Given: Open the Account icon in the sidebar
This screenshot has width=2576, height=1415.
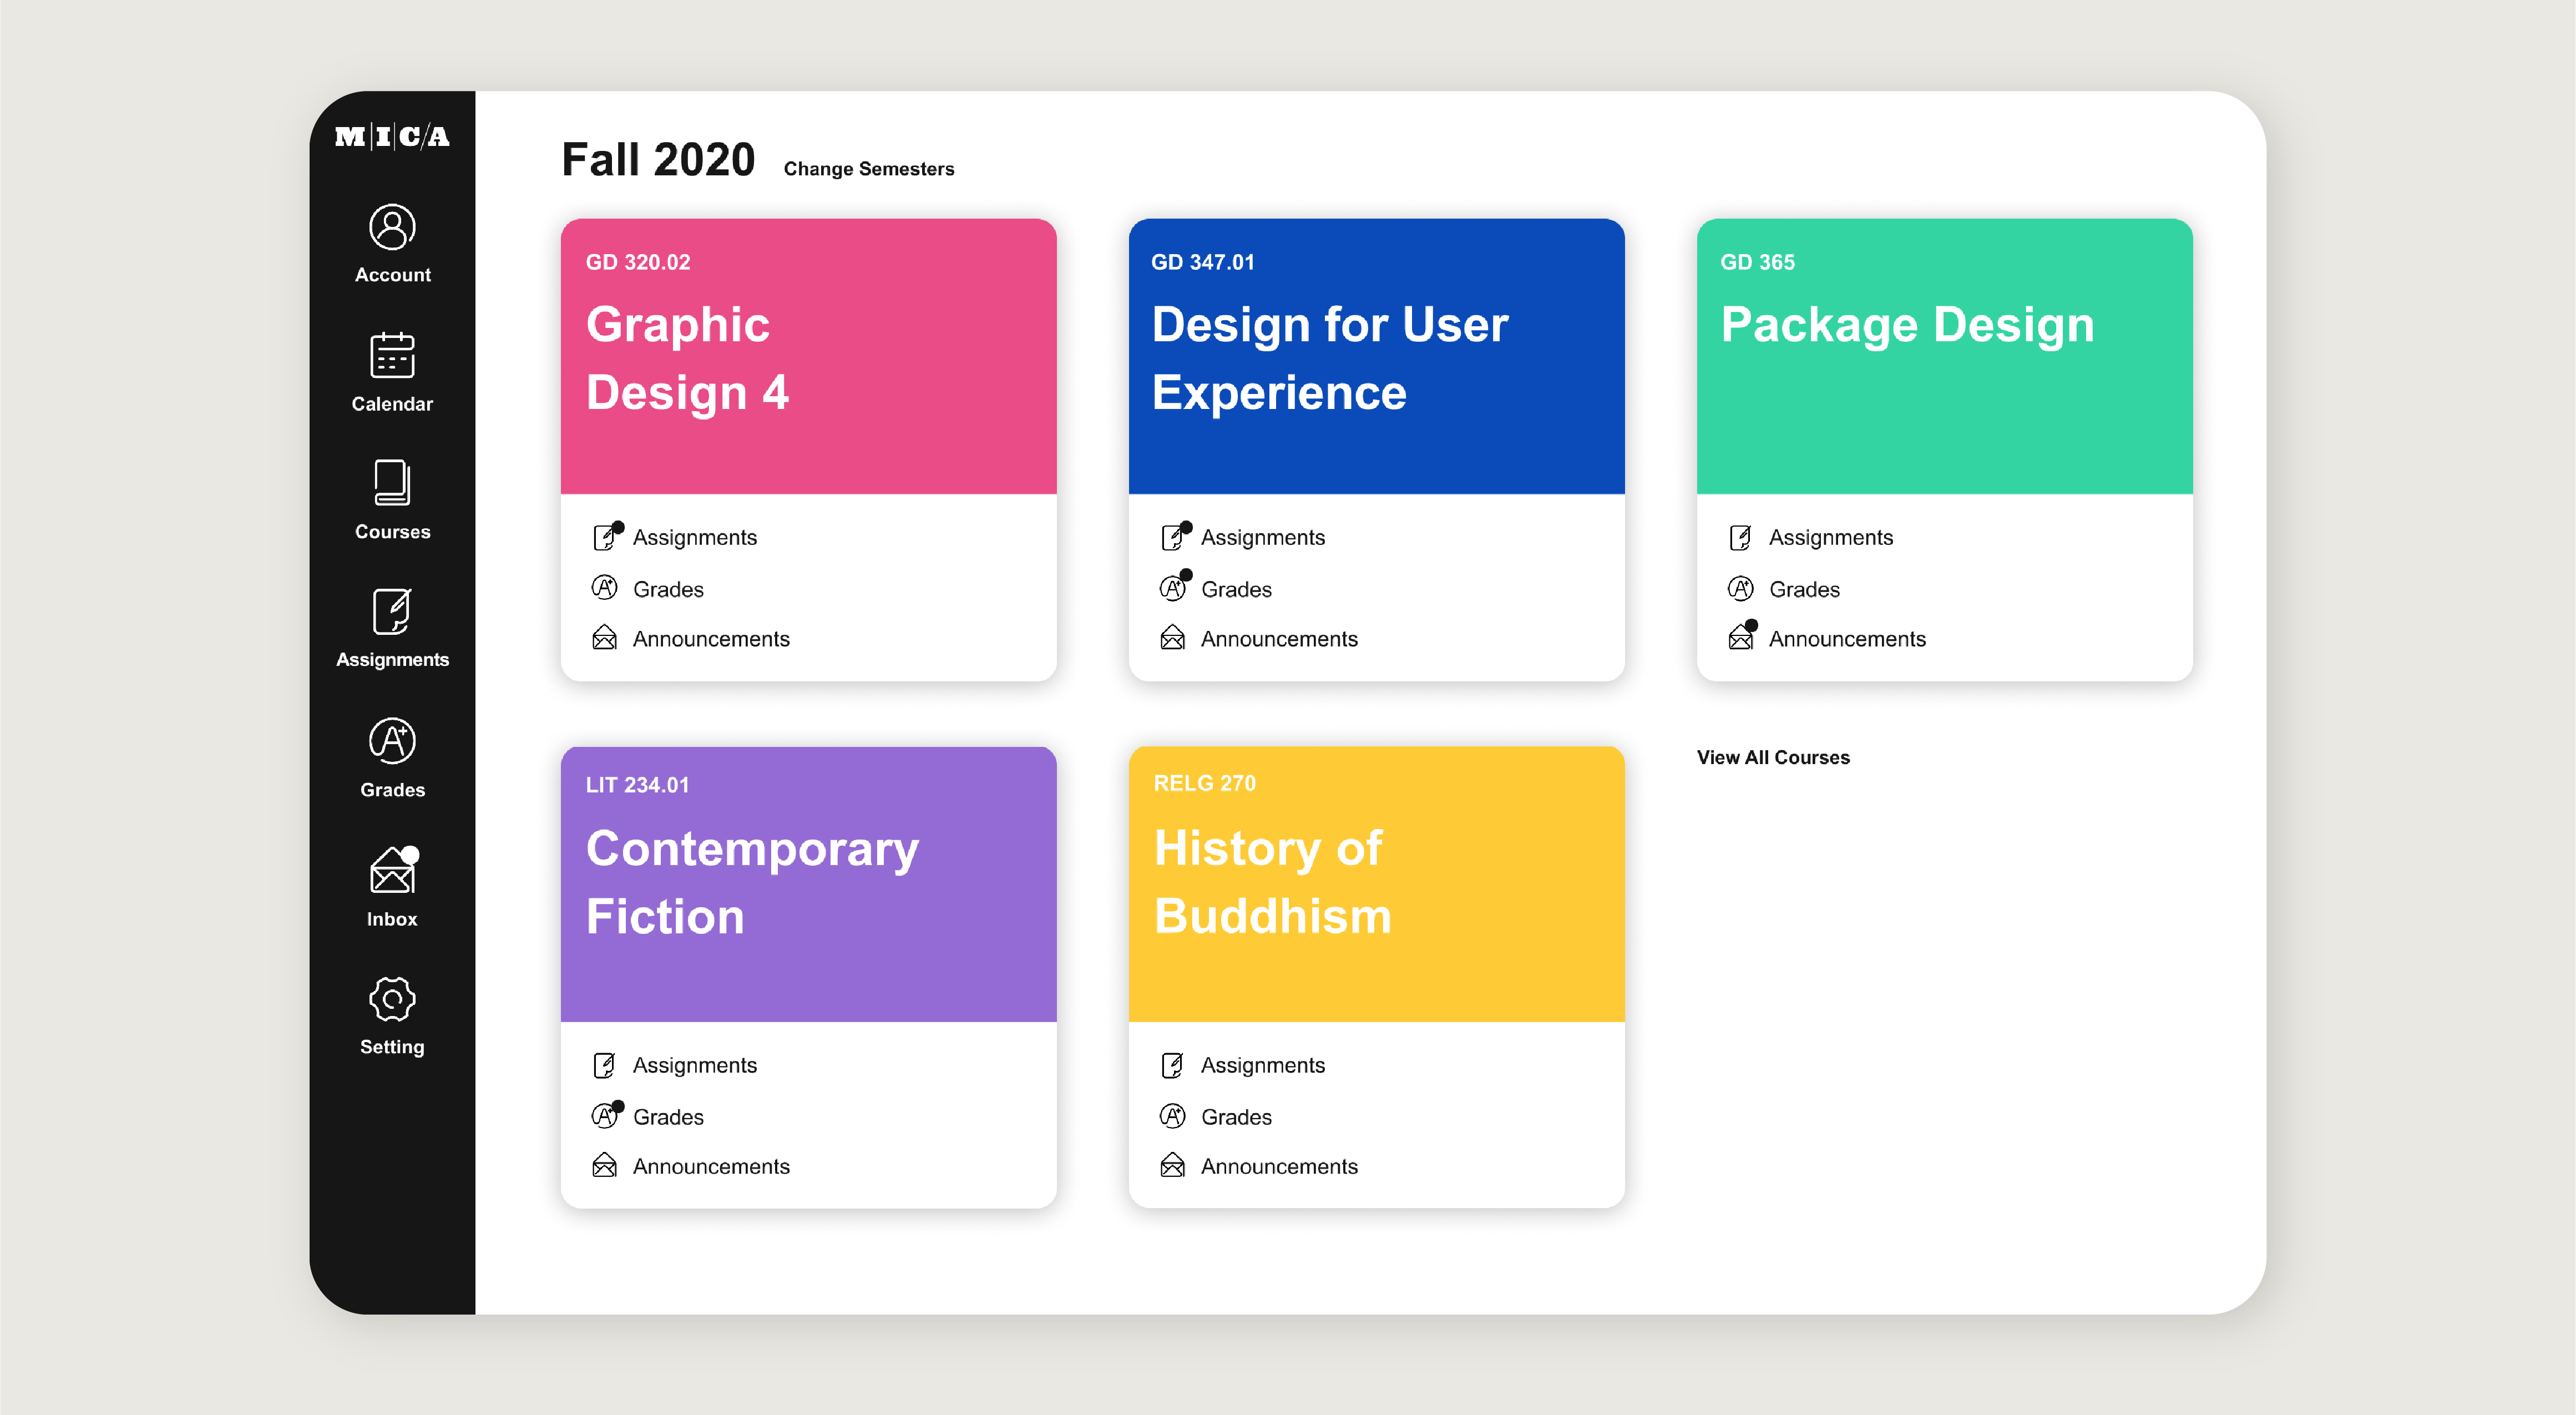Looking at the screenshot, I should [392, 228].
